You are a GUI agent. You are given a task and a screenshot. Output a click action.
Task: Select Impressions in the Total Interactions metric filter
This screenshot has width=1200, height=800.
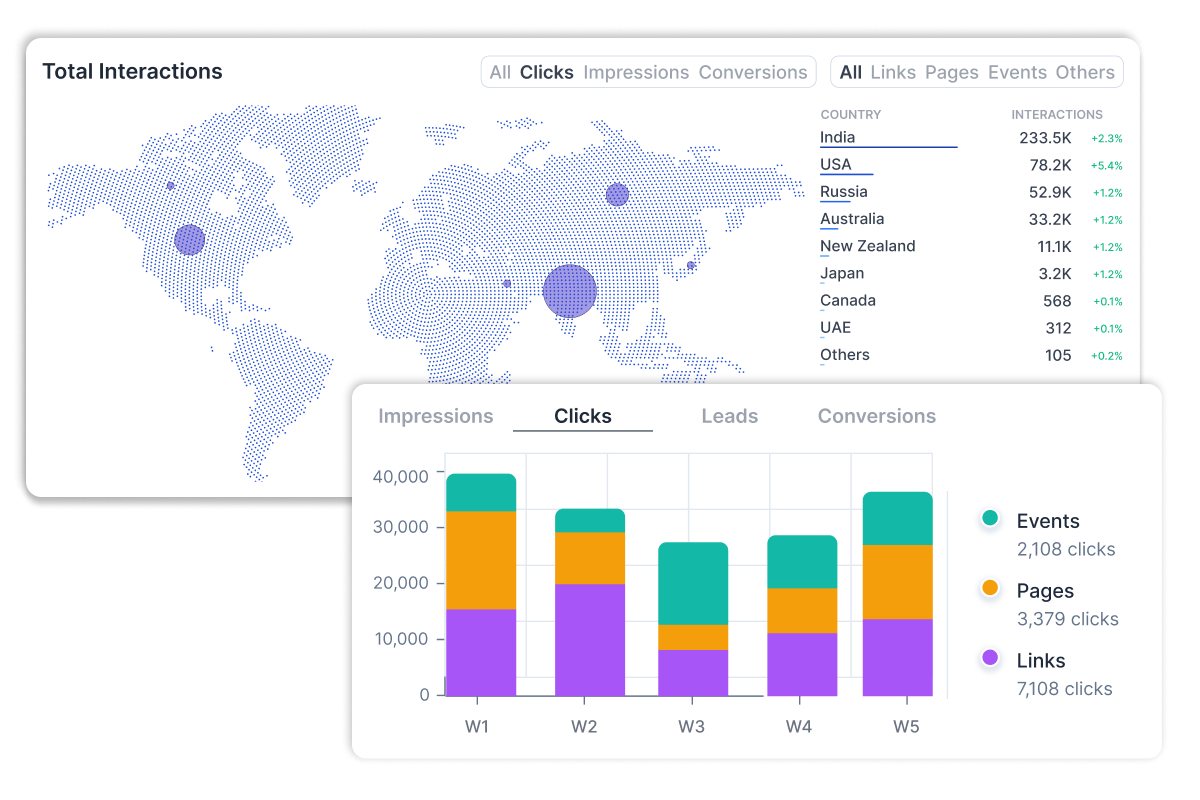pos(636,72)
